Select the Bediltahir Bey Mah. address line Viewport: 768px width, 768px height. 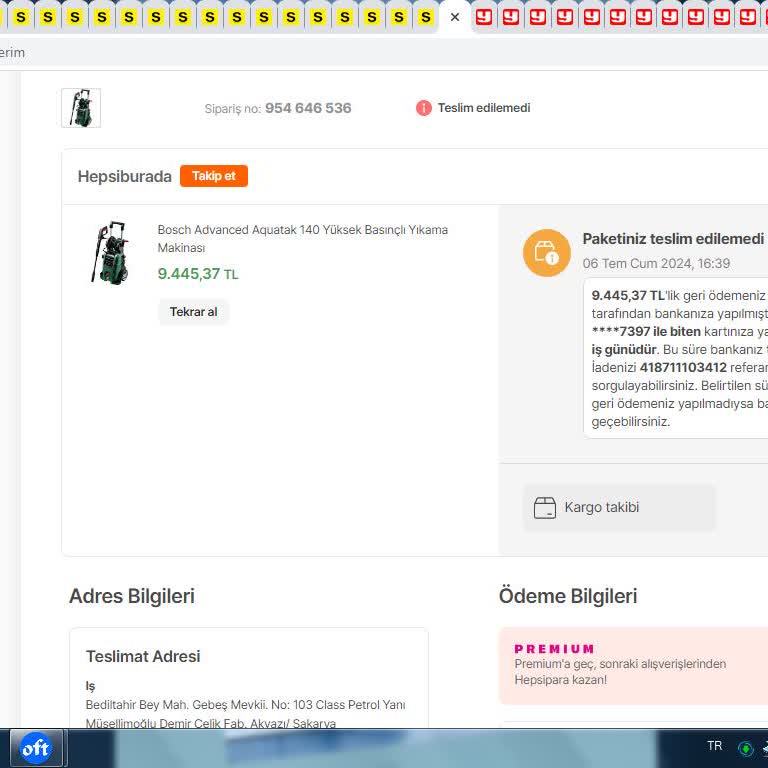point(245,705)
